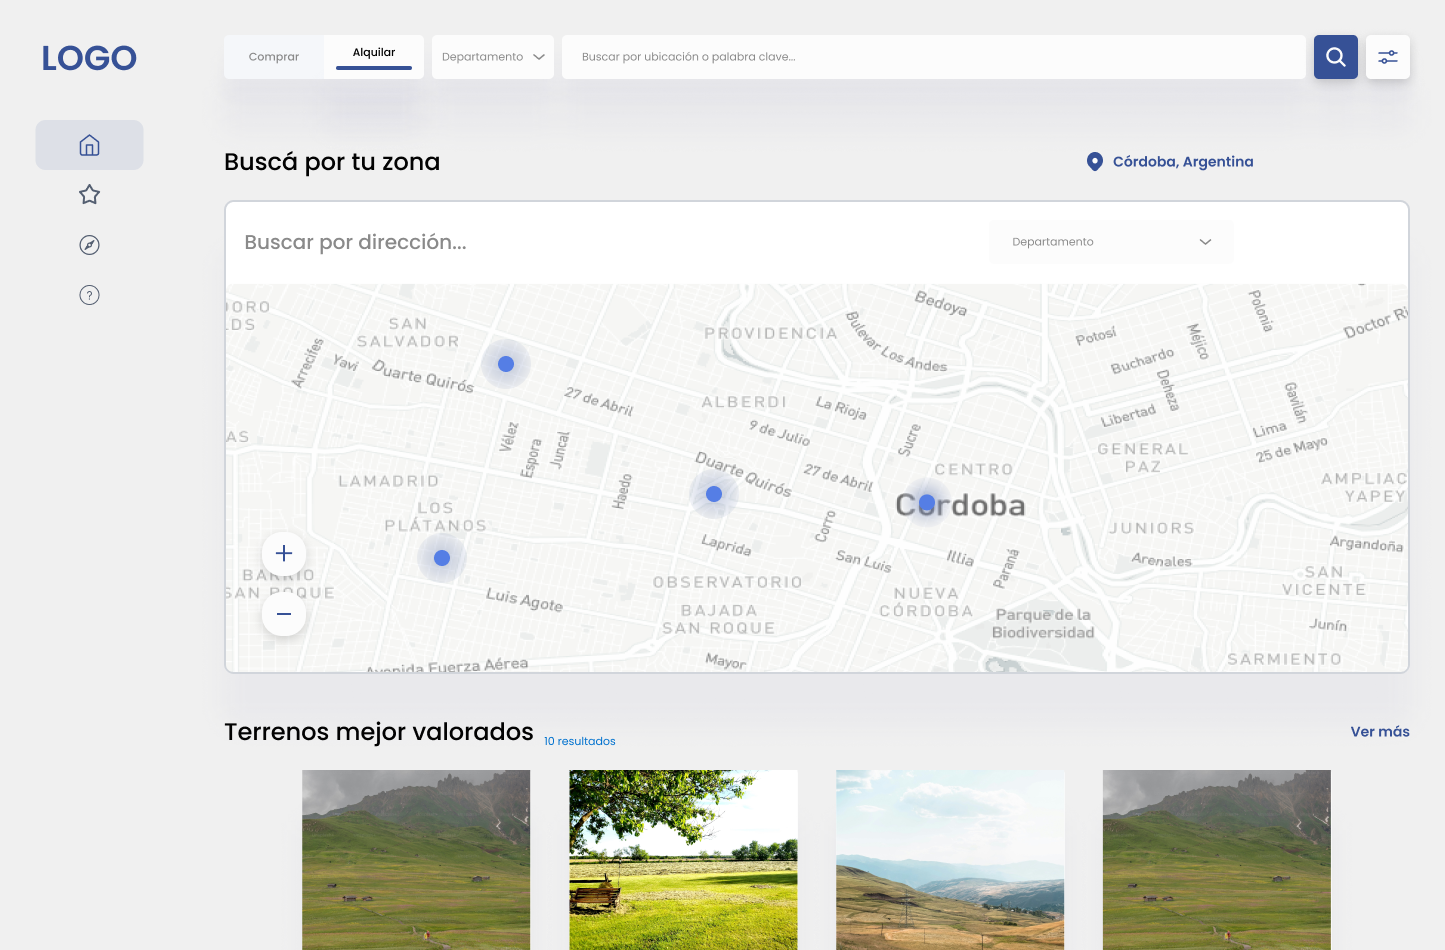Expand the top bar Departamento dropdown

point(493,57)
